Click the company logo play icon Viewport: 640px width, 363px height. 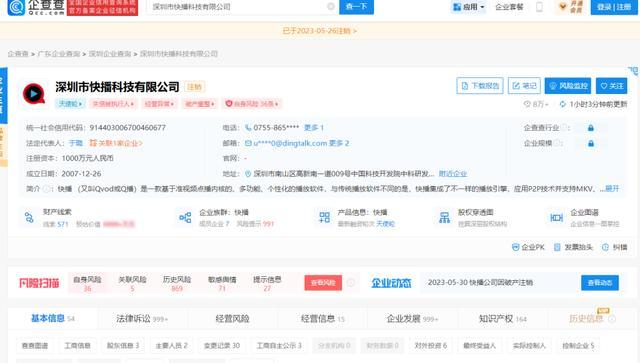pos(34,94)
